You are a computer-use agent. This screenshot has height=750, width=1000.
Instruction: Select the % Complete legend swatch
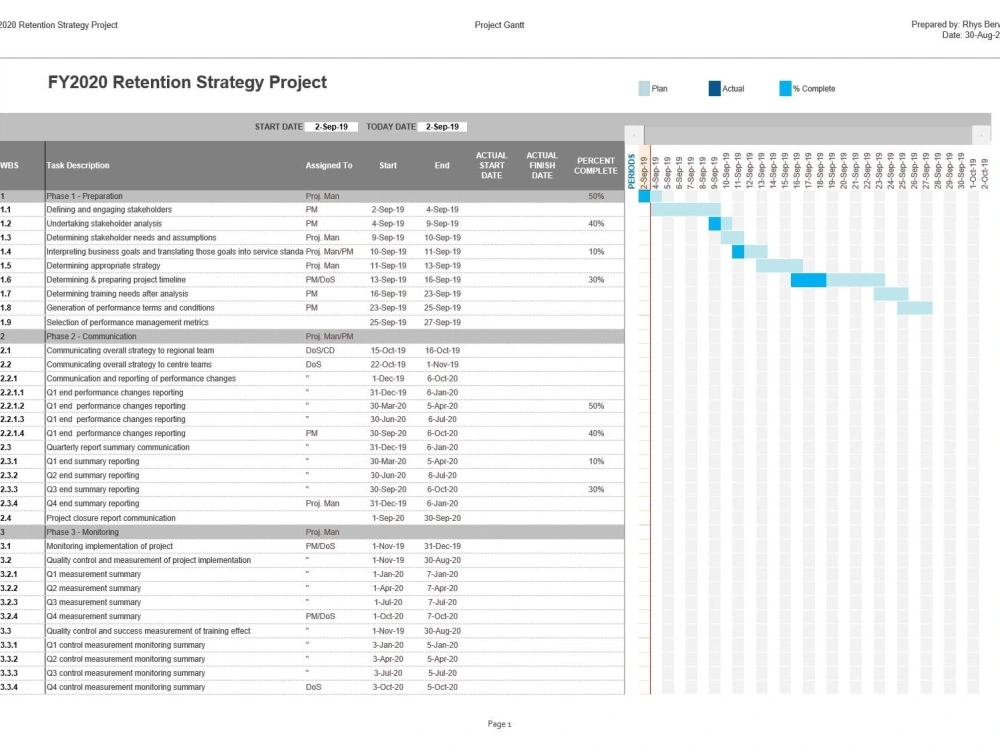click(x=786, y=88)
